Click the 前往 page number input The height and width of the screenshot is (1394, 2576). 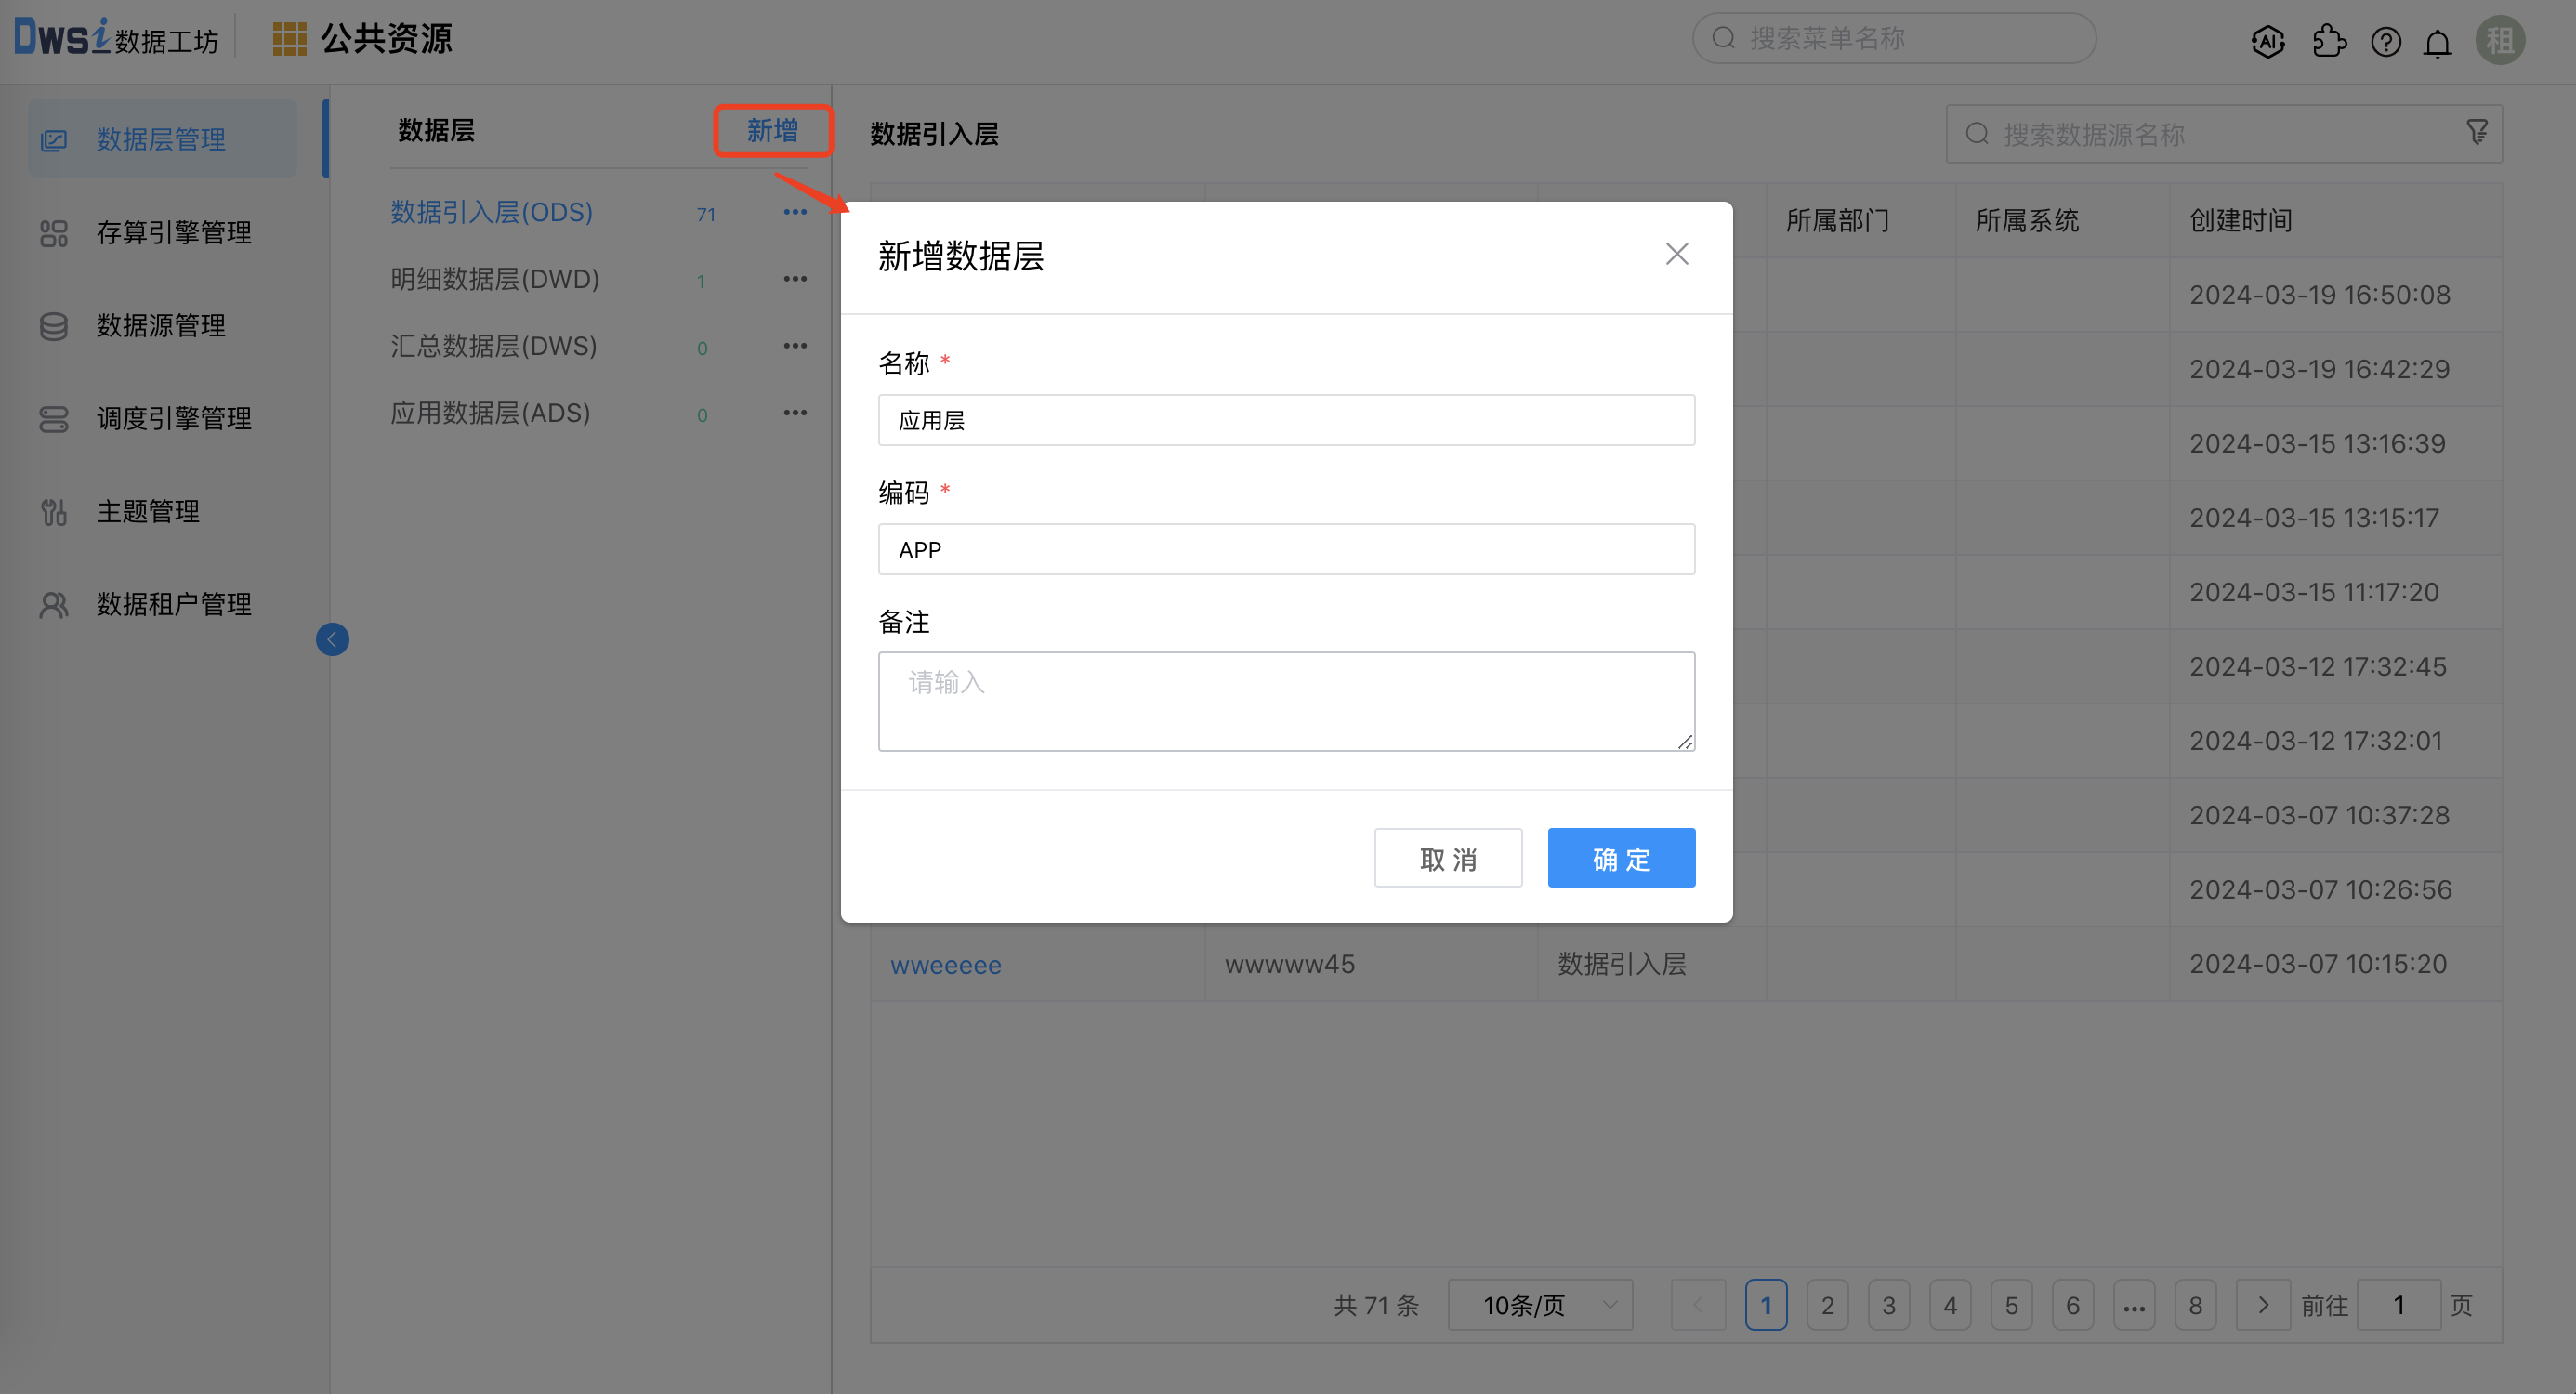(2398, 1305)
